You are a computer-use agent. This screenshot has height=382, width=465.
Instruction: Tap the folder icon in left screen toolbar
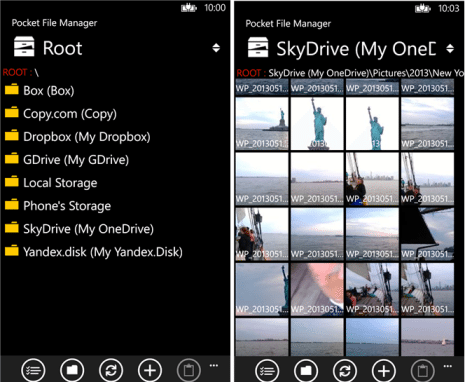coord(72,370)
